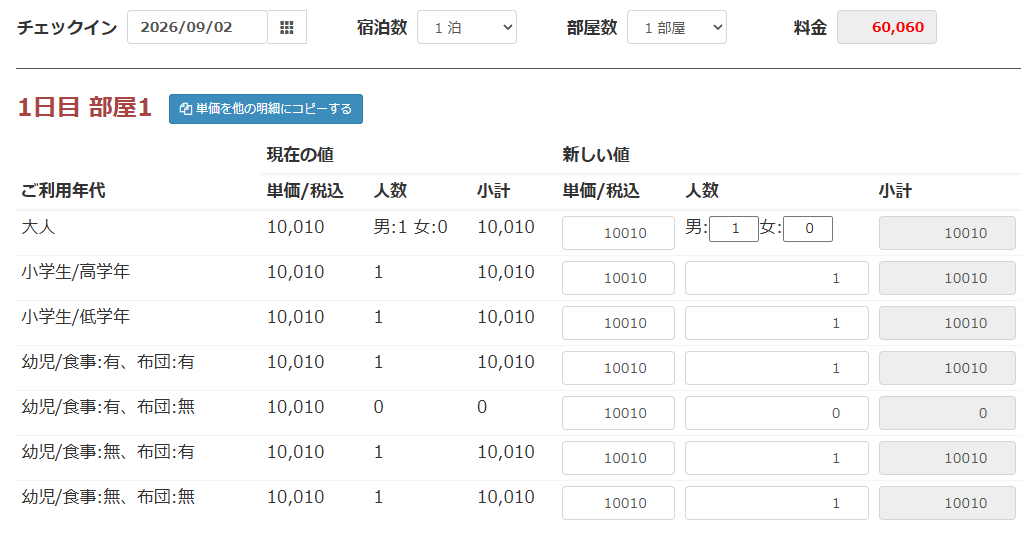The width and height of the screenshot is (1028, 536).
Task: Click the 小学生/高学年 row label
Action: [x=75, y=272]
